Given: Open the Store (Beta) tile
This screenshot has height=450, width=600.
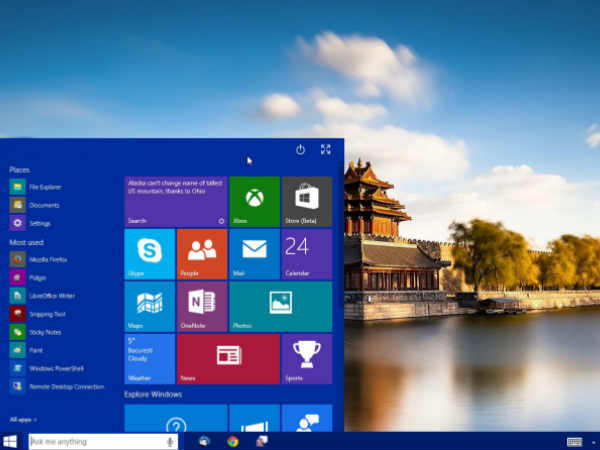Looking at the screenshot, I should (307, 202).
